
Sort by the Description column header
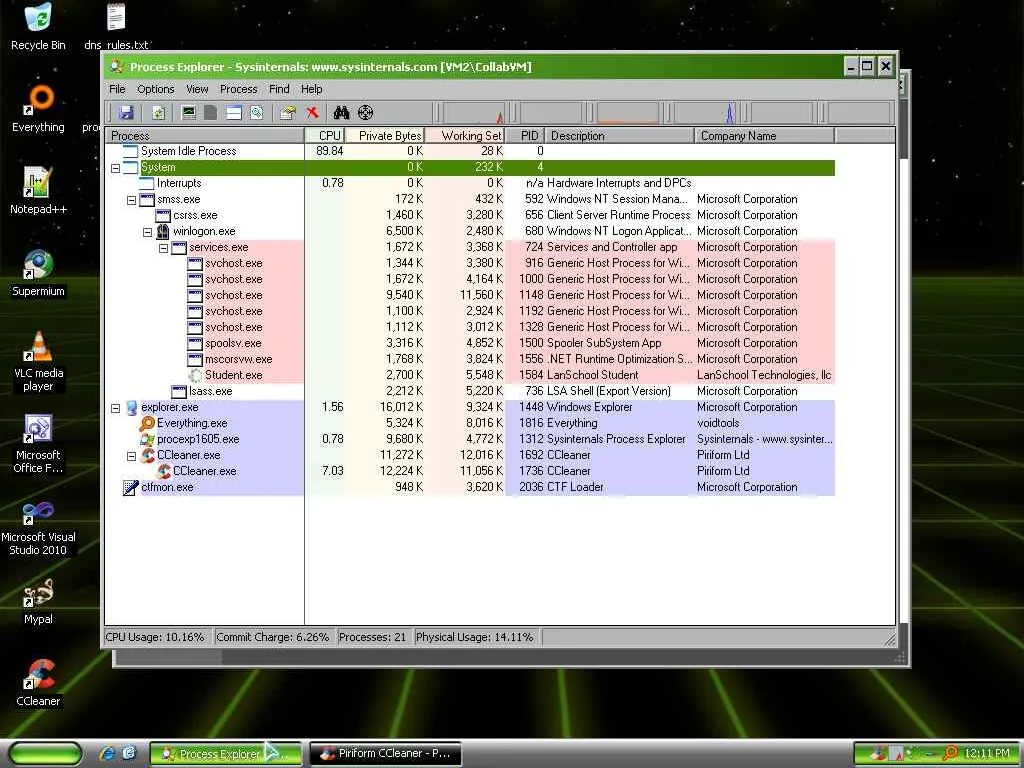(x=619, y=135)
